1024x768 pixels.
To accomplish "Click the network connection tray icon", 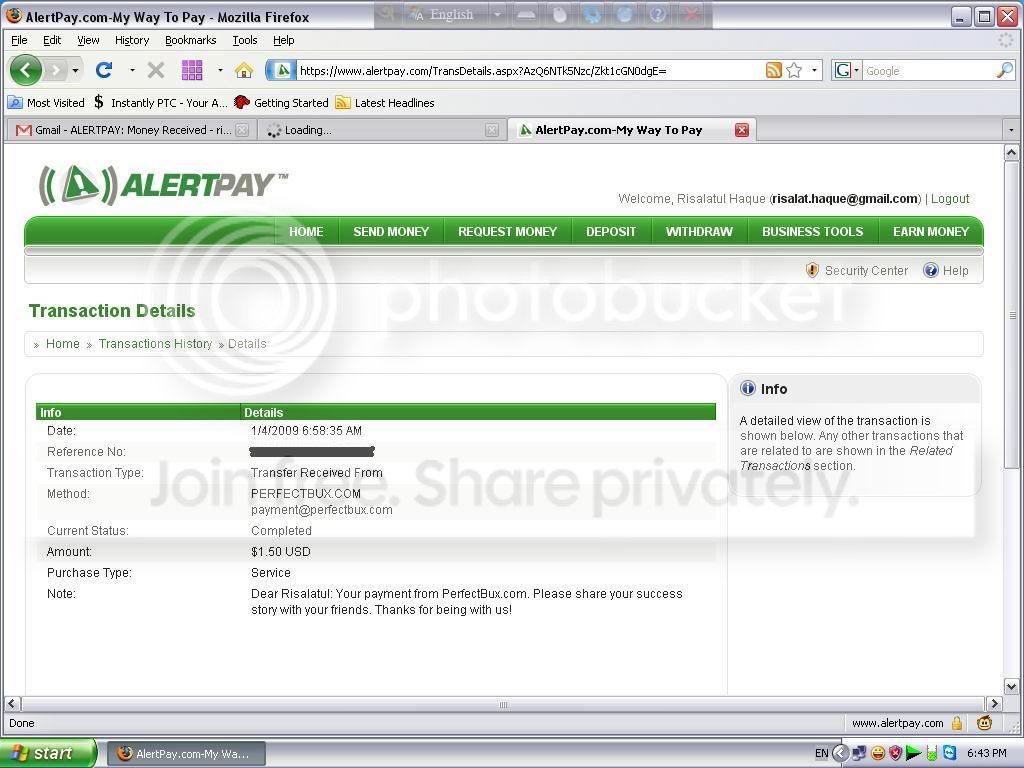I will coord(859,754).
